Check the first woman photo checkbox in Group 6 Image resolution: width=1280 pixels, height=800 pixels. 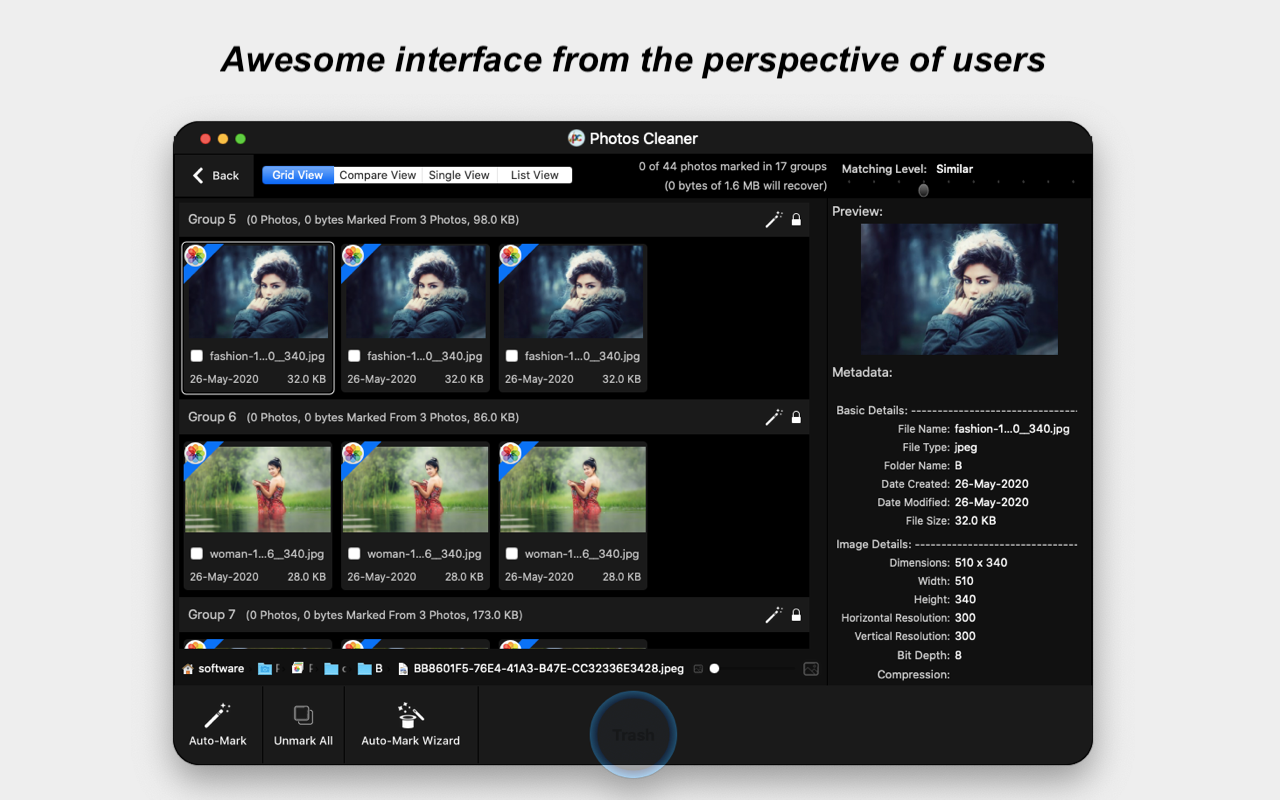pyautogui.click(x=197, y=554)
